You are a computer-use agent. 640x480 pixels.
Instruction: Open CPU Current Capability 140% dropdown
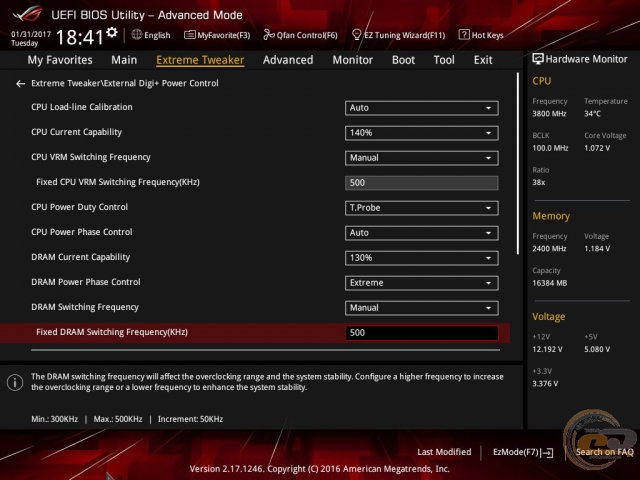(421, 133)
